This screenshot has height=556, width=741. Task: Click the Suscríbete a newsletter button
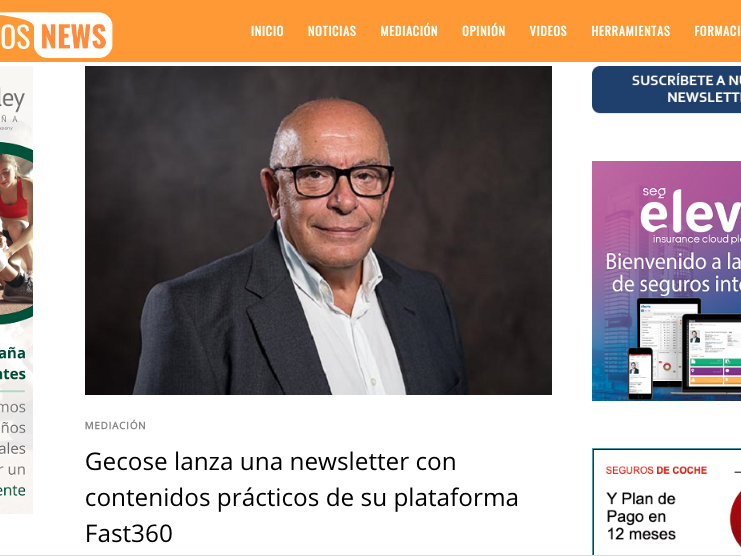click(x=666, y=89)
